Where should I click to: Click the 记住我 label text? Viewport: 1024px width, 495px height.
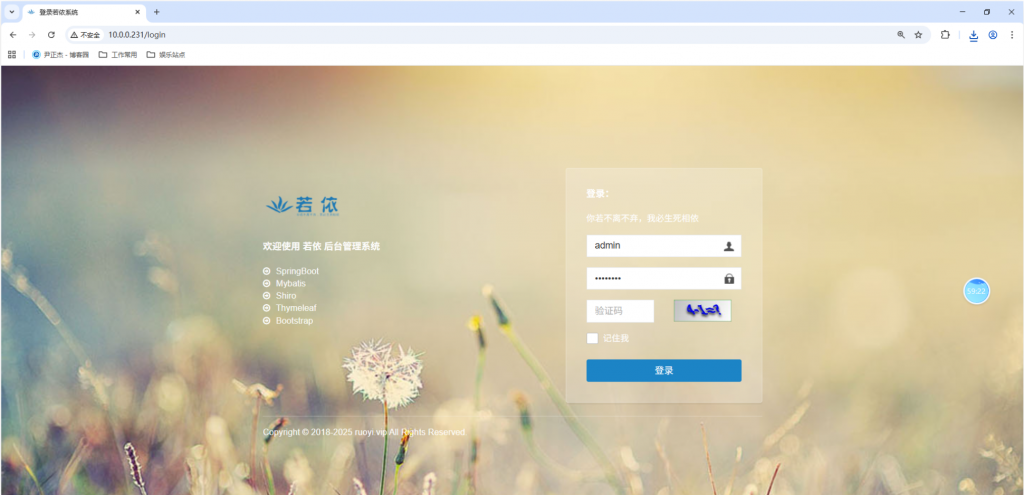[x=616, y=338]
